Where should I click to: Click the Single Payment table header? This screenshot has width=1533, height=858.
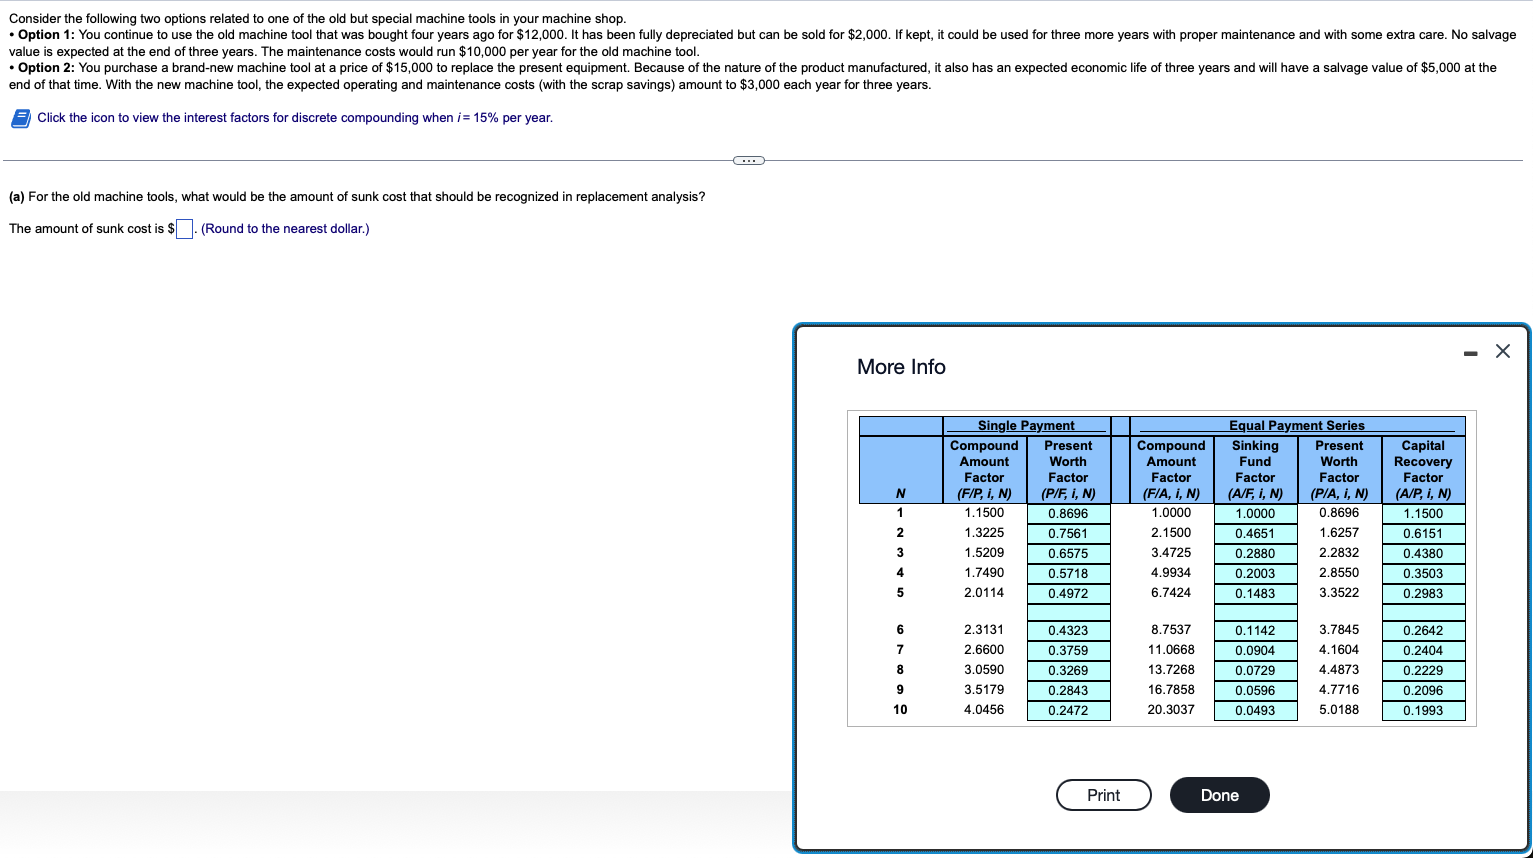point(1026,426)
